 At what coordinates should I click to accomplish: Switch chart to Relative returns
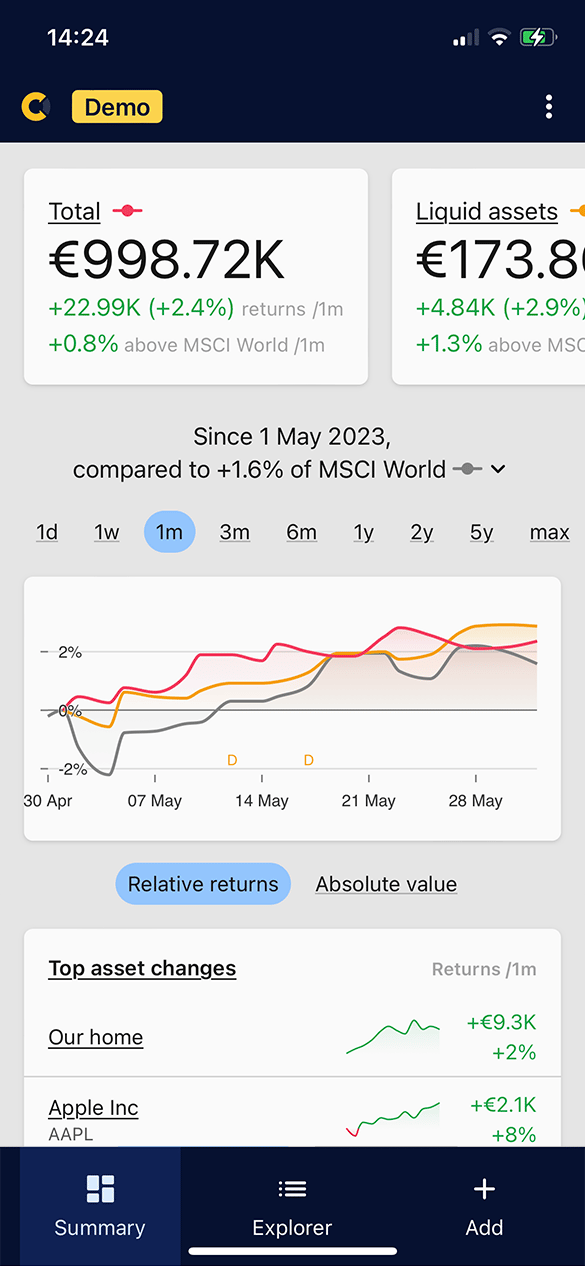pos(203,884)
